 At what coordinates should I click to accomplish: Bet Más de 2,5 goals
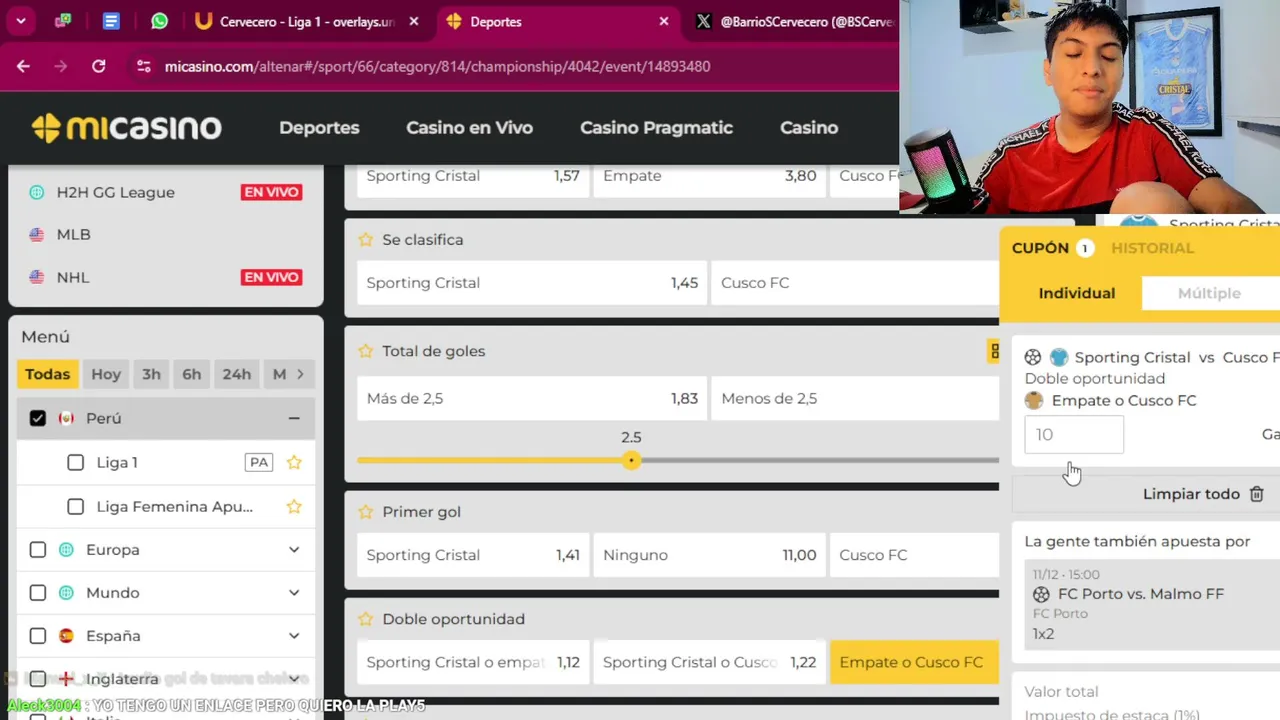(x=532, y=398)
